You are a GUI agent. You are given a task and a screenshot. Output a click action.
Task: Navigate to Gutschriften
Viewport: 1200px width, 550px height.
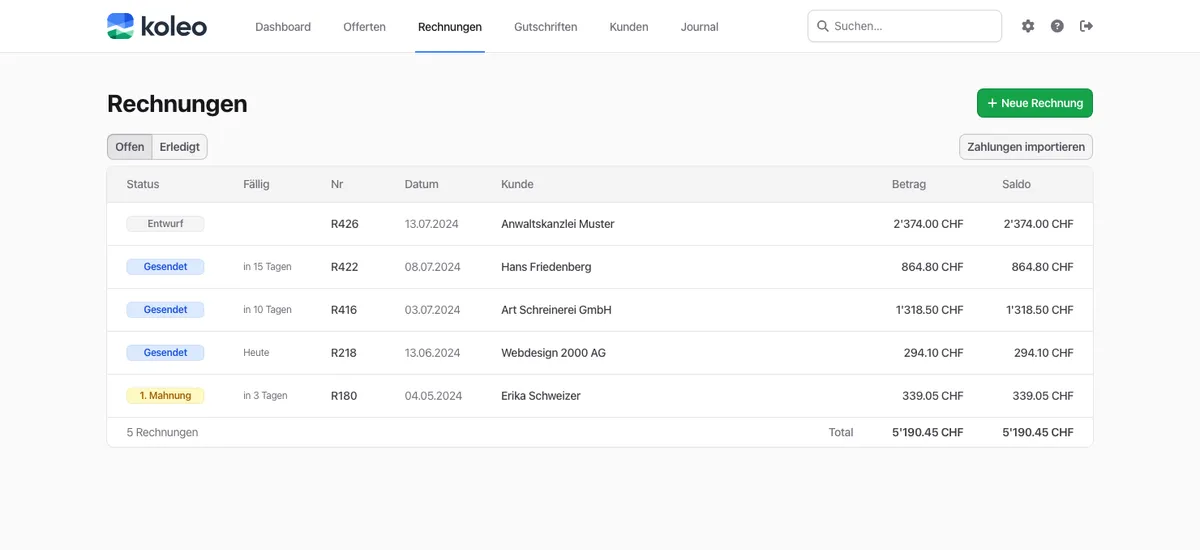pyautogui.click(x=545, y=27)
